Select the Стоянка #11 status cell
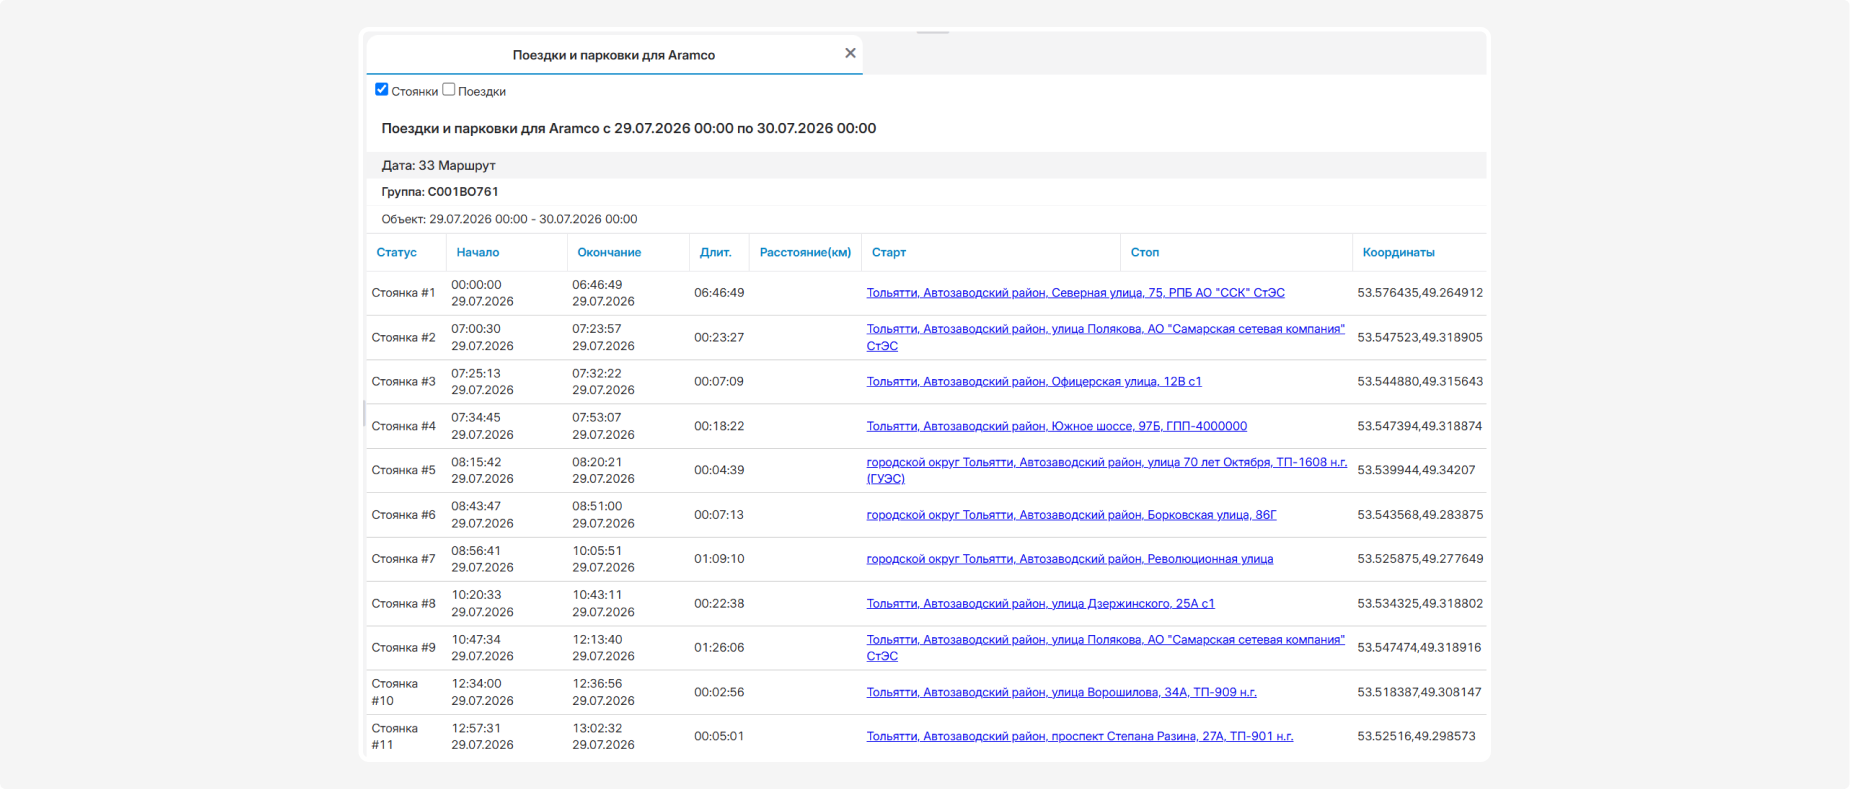 395,736
